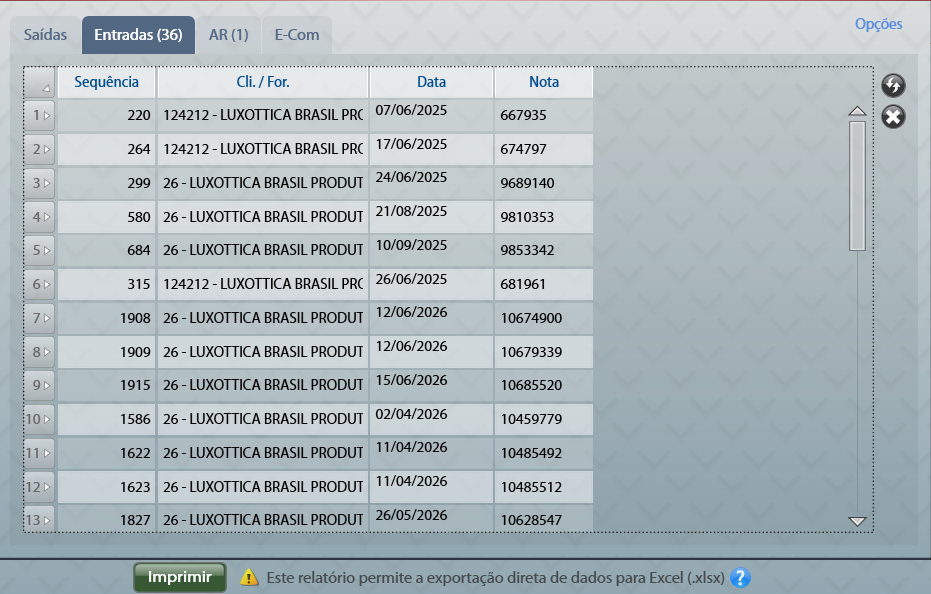Click the vertical scrollbar thumb
The image size is (931, 594).
tap(857, 186)
